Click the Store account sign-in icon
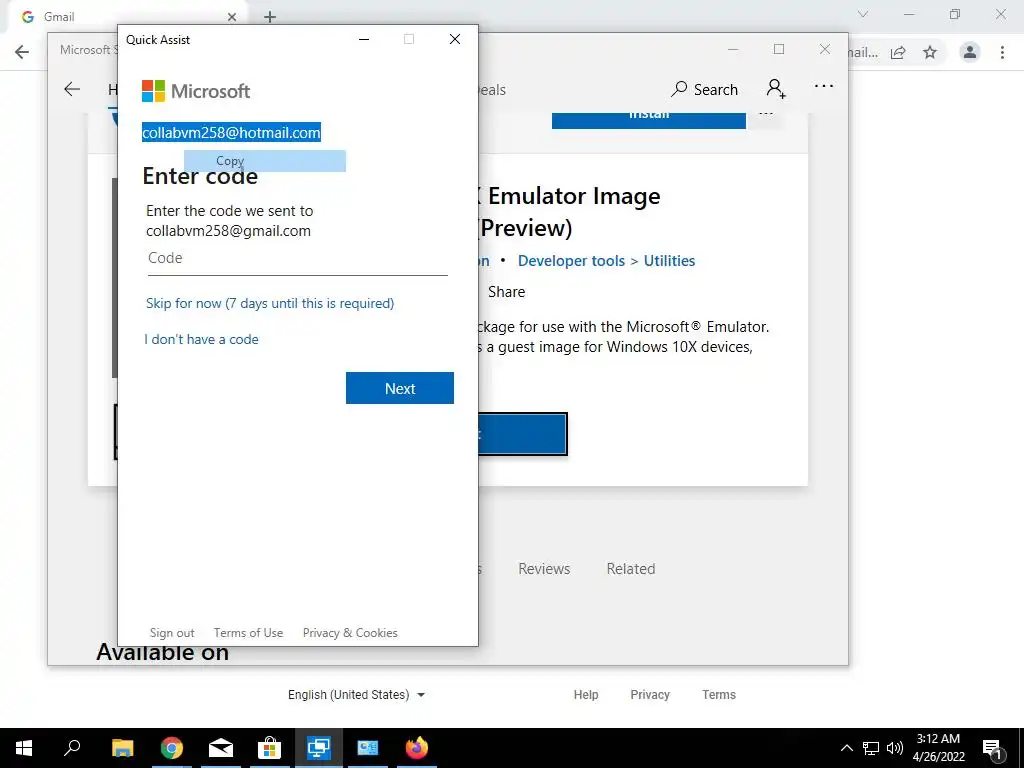This screenshot has width=1024, height=768. pos(776,88)
